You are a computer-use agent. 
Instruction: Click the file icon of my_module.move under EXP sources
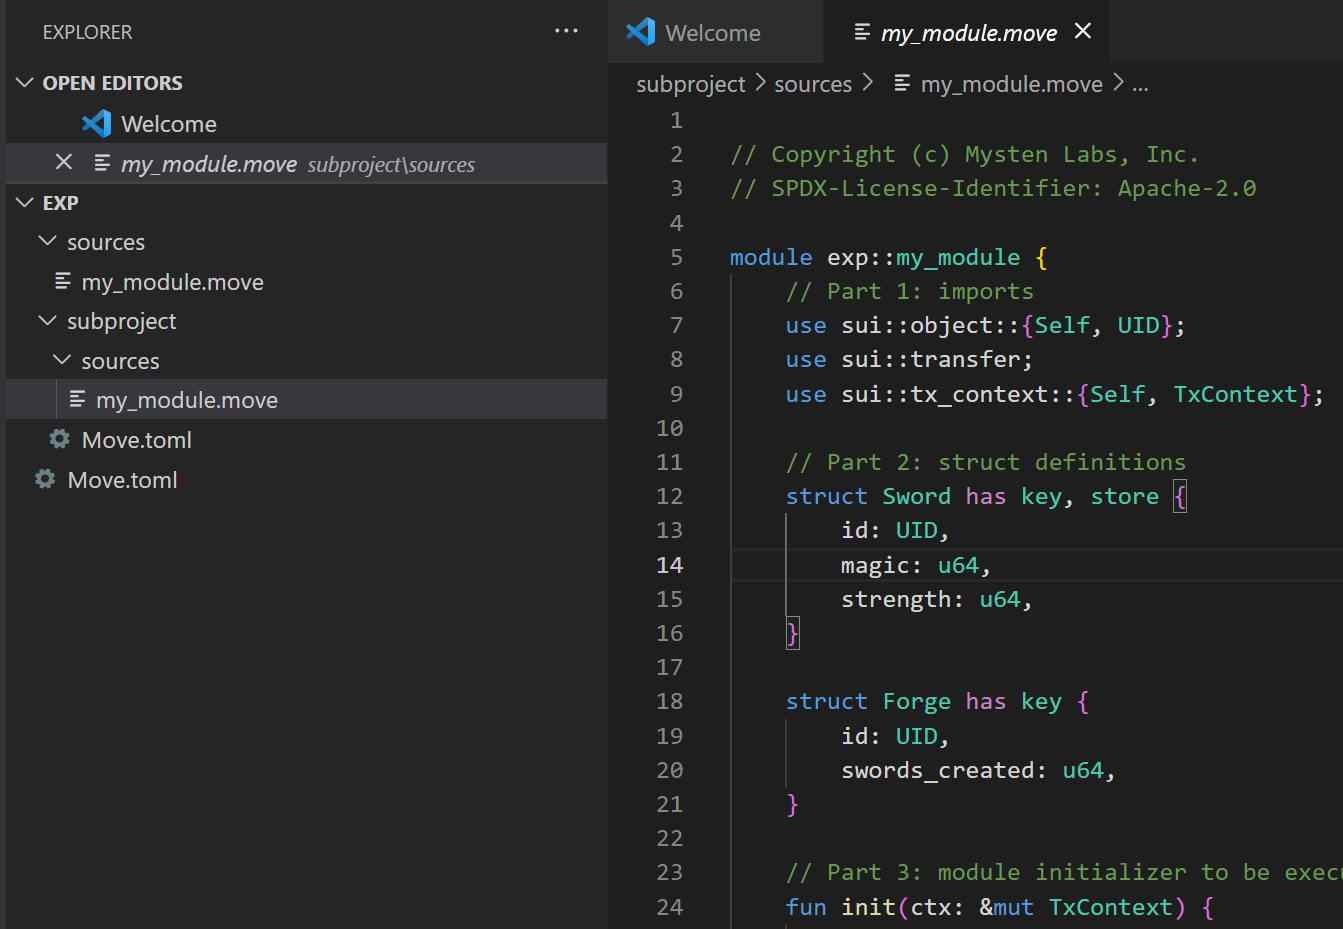coord(62,281)
